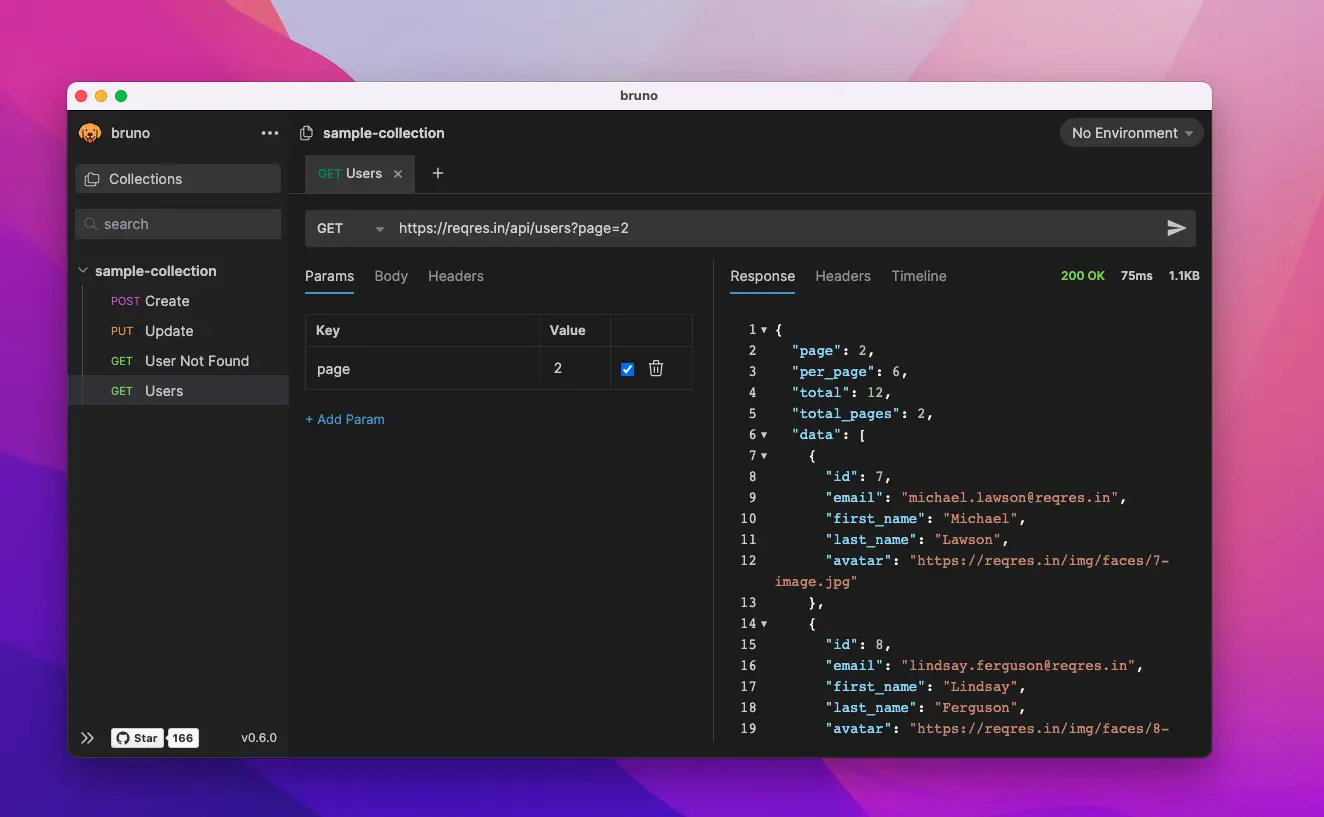This screenshot has height=817, width=1324.
Task: Click the bruno dog logo icon
Action: click(x=90, y=133)
